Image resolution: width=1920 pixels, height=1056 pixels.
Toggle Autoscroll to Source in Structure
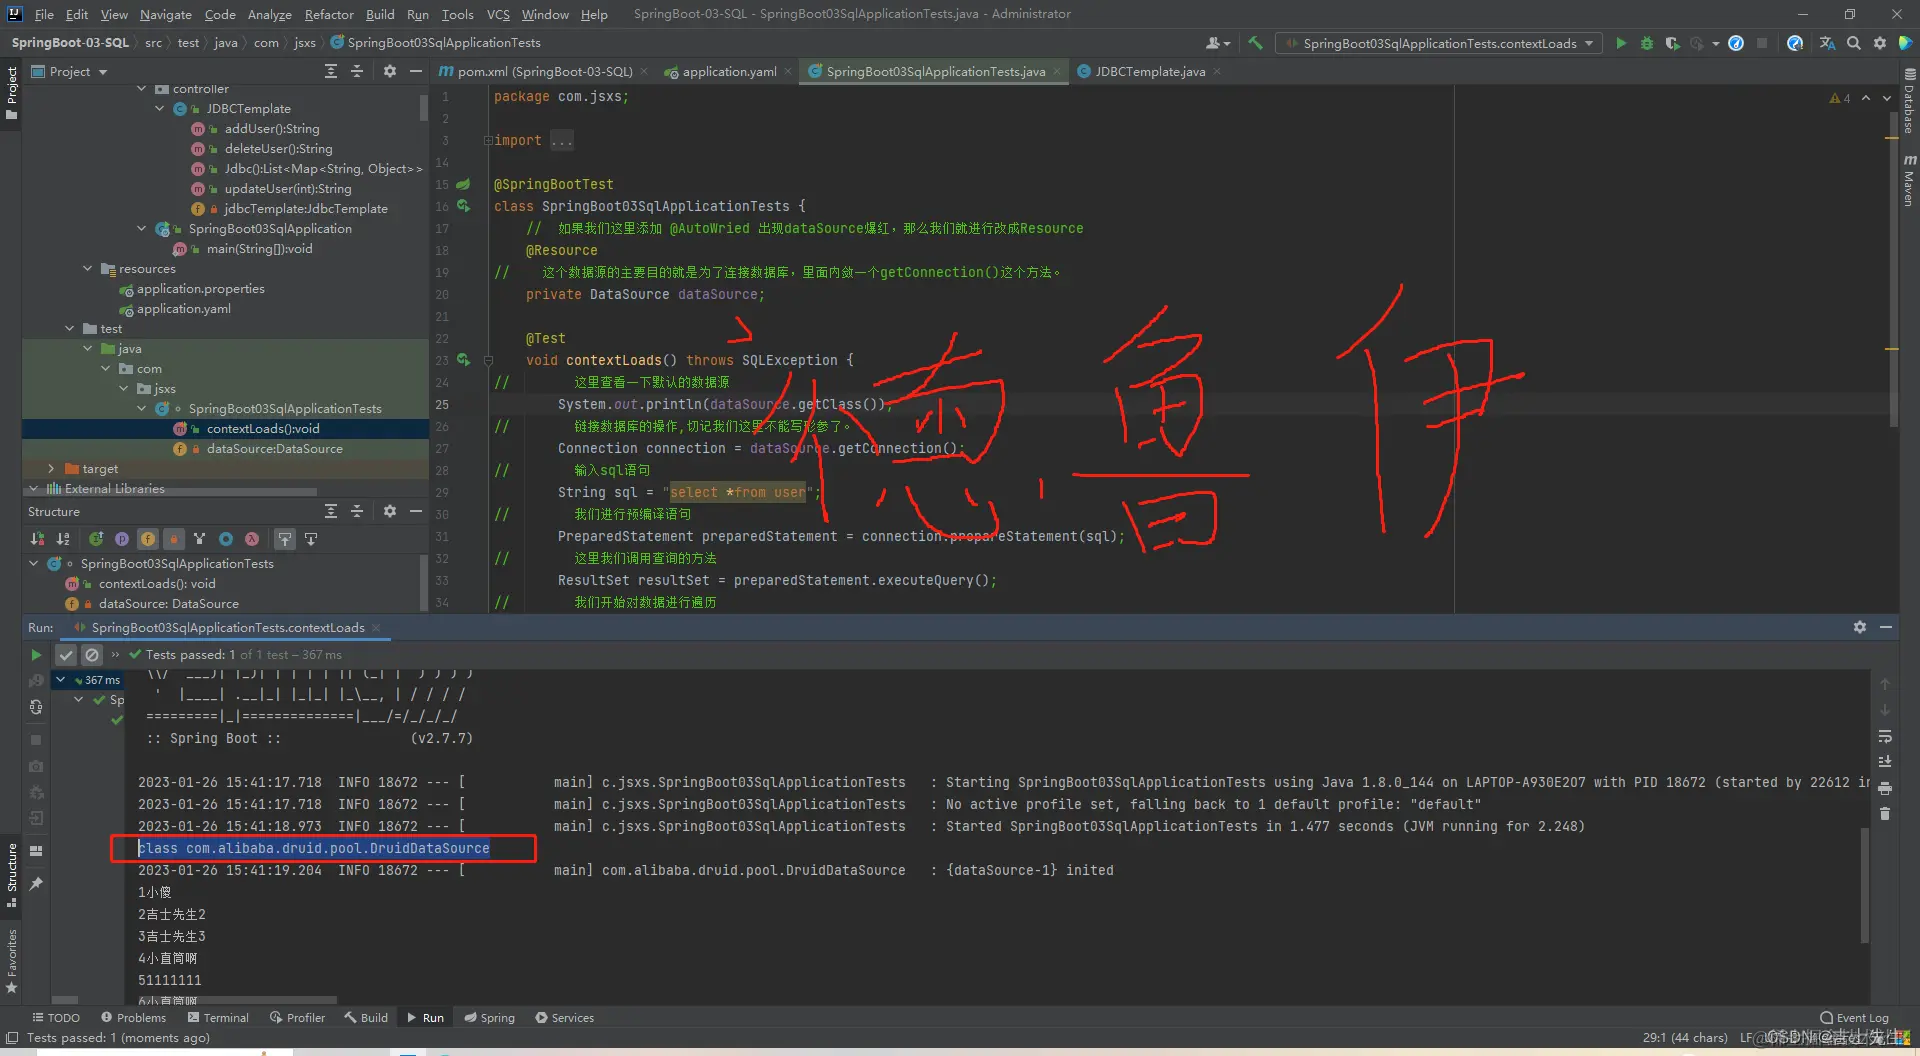click(x=285, y=539)
